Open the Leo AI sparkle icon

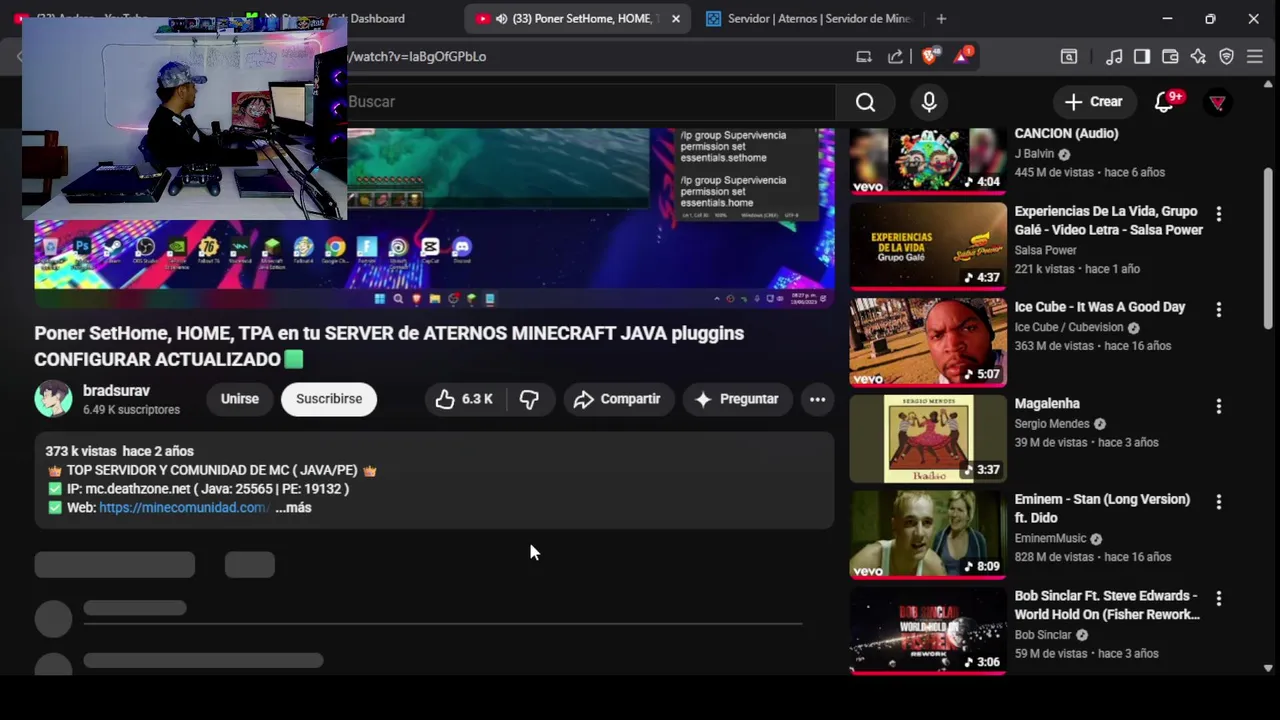tap(1198, 57)
